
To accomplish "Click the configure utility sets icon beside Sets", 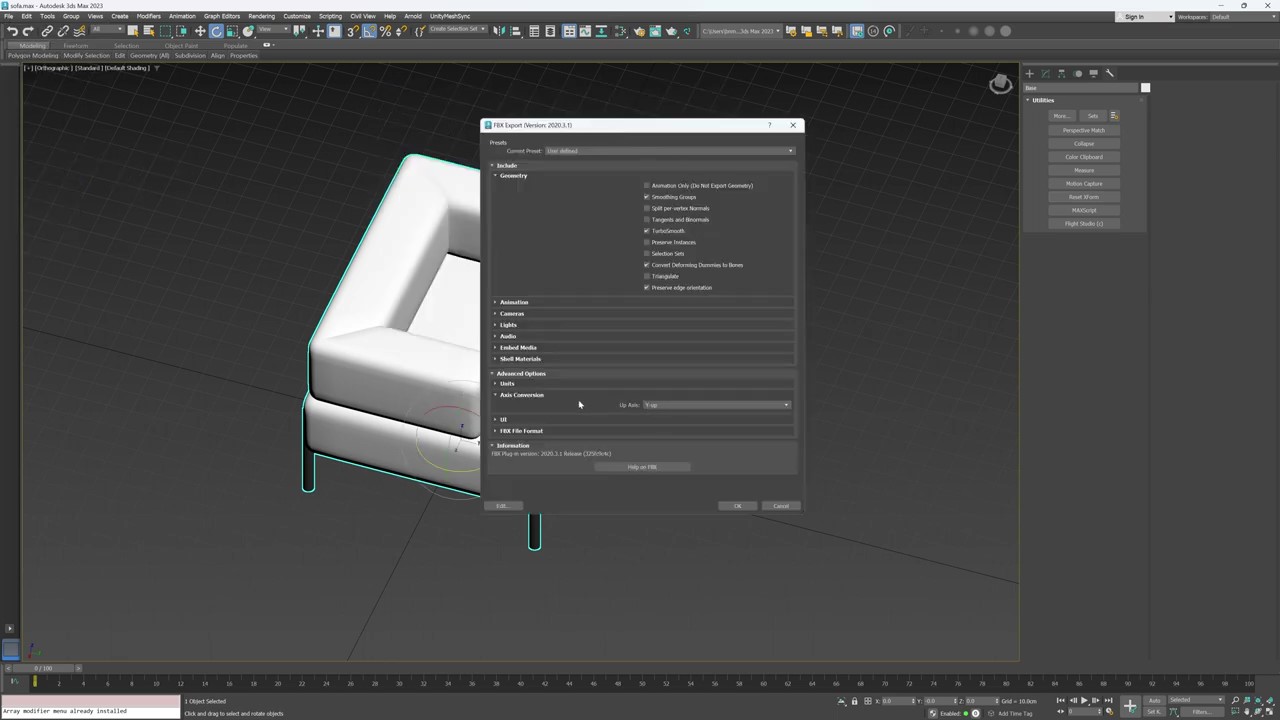I will (x=1114, y=115).
